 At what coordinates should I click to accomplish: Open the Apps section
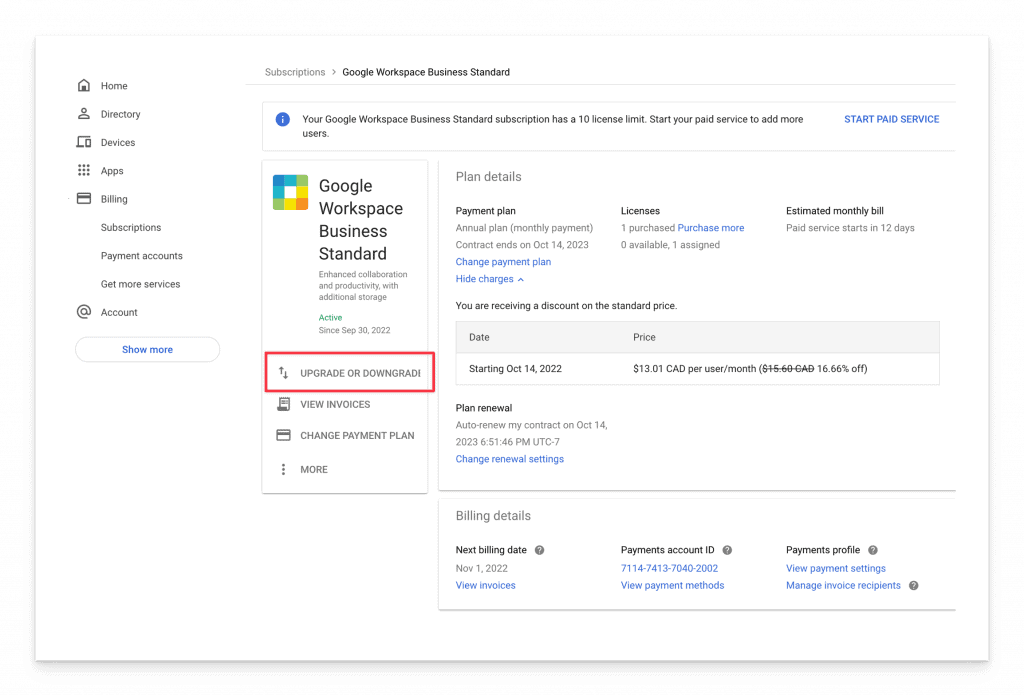[112, 171]
